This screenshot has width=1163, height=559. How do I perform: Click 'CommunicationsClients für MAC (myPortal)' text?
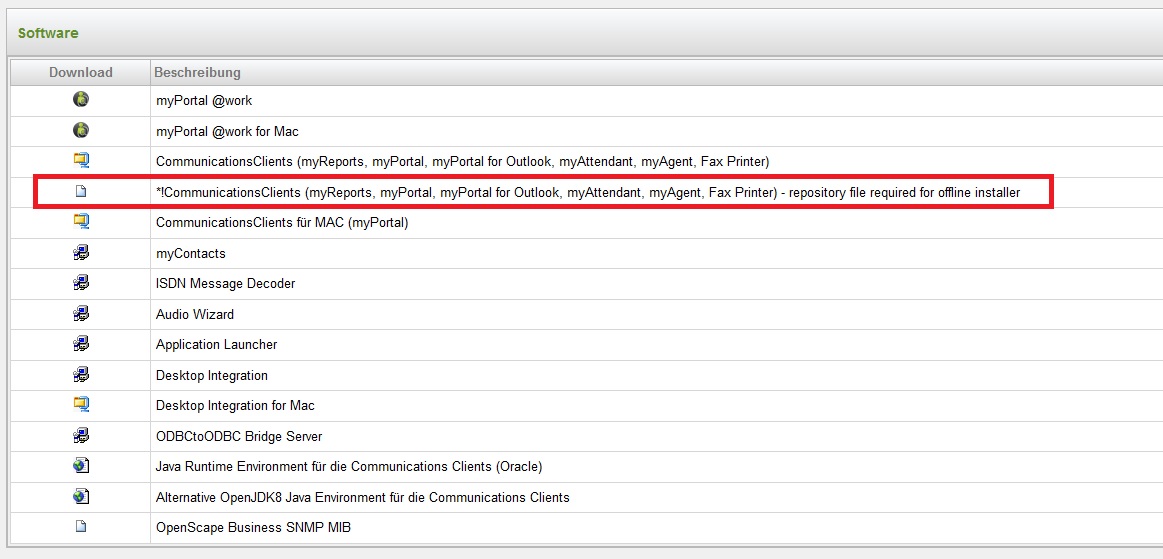pyautogui.click(x=282, y=222)
